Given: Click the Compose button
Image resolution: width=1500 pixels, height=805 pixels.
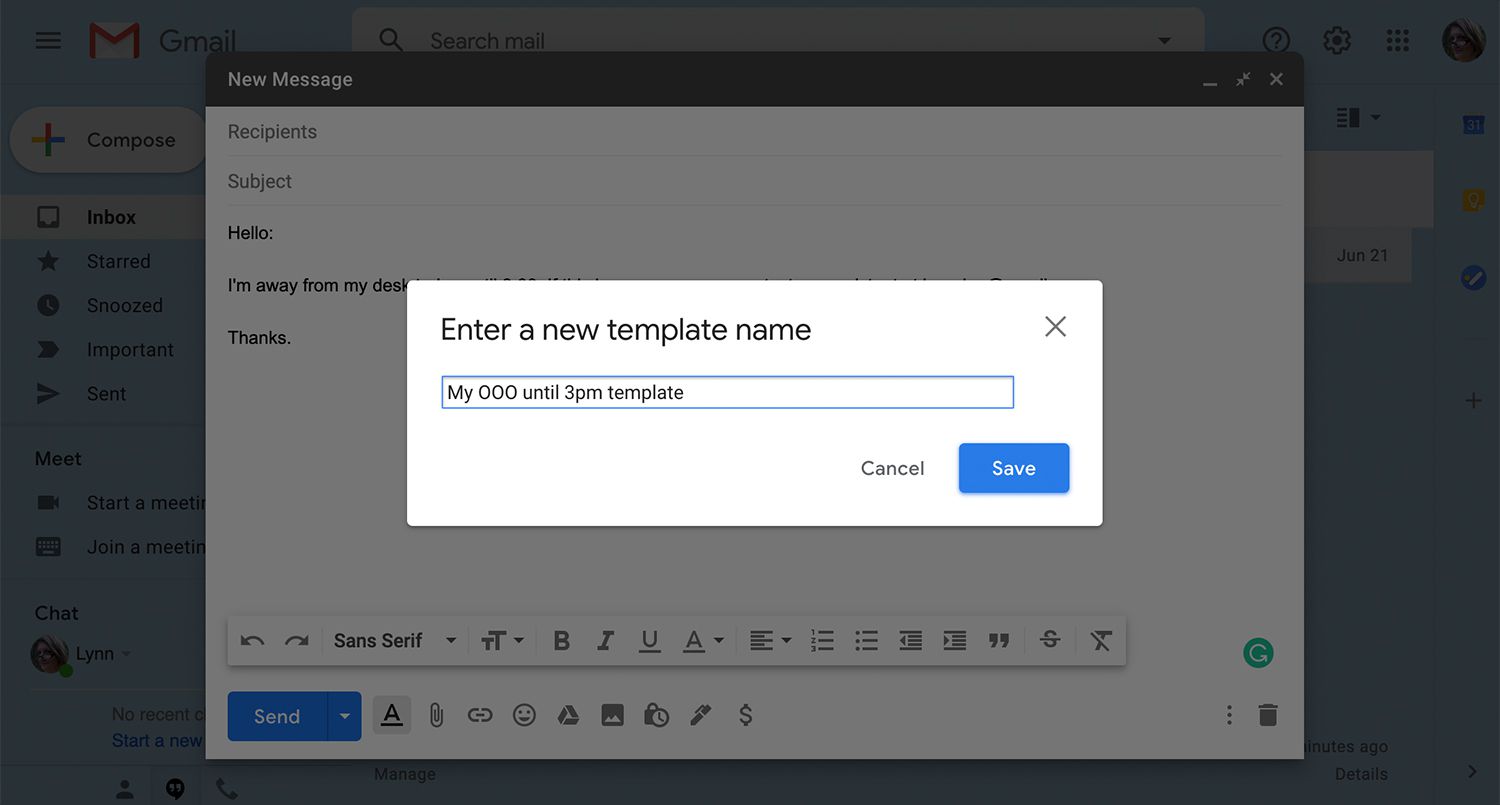Looking at the screenshot, I should click(108, 140).
